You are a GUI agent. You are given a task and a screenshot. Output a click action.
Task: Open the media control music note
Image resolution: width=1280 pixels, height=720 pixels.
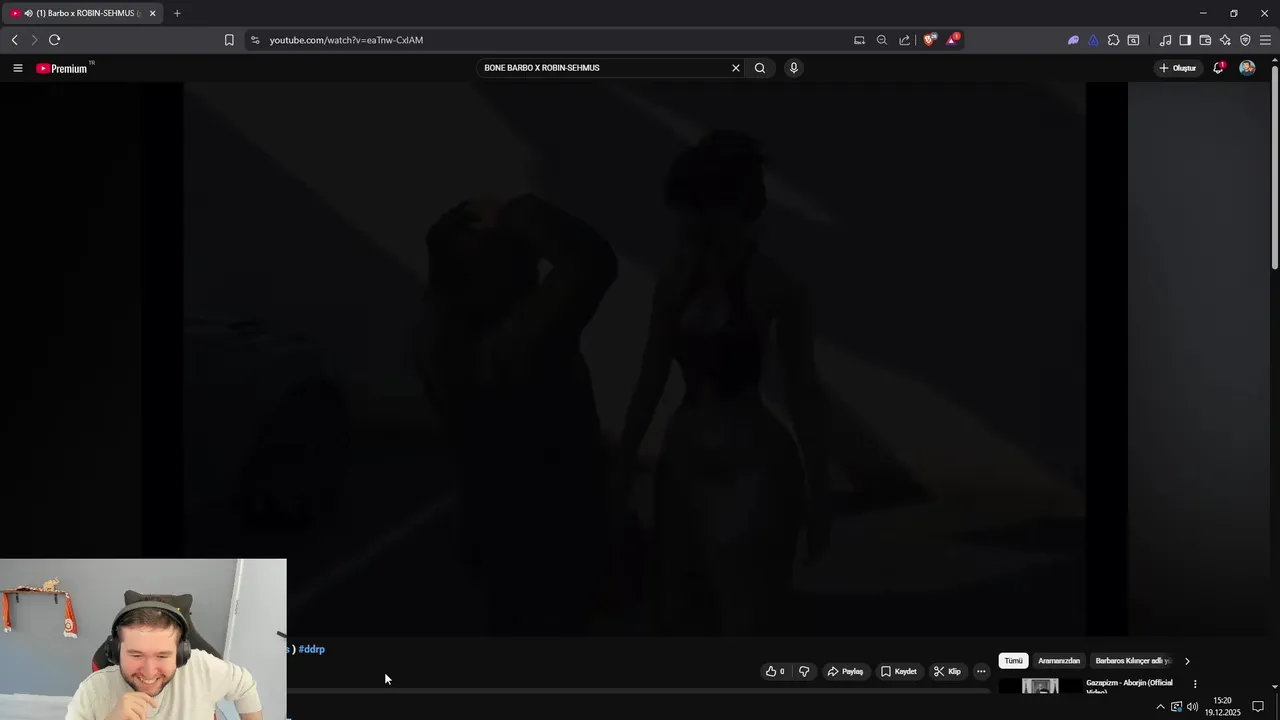pyautogui.click(x=1165, y=40)
